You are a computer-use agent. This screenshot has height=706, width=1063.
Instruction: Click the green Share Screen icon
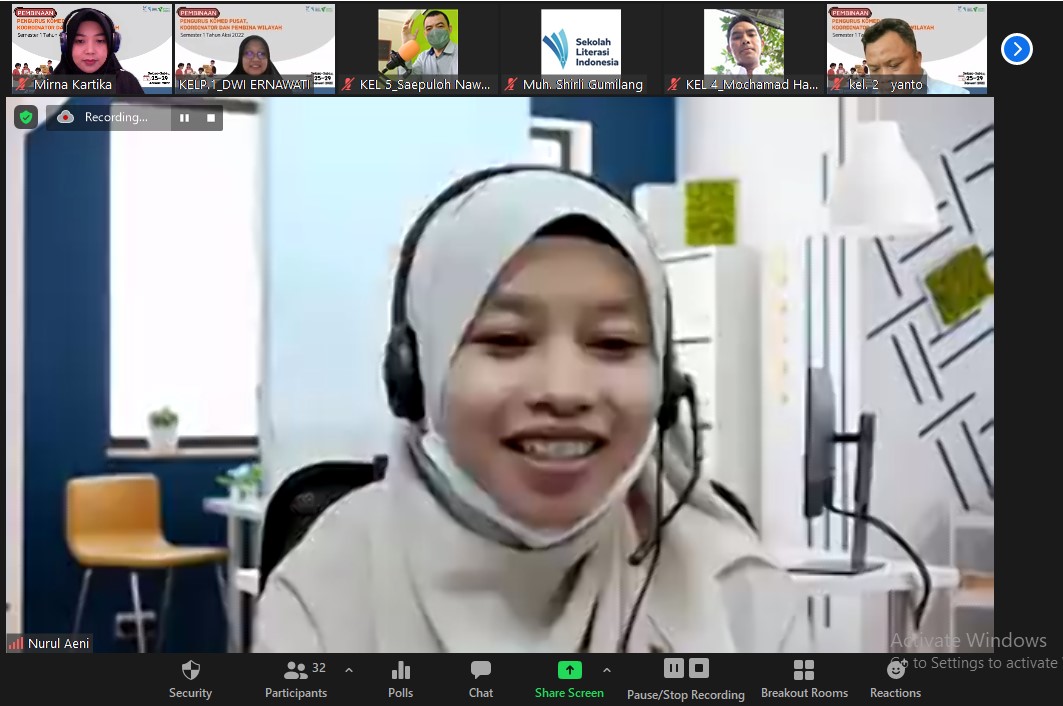[569, 670]
